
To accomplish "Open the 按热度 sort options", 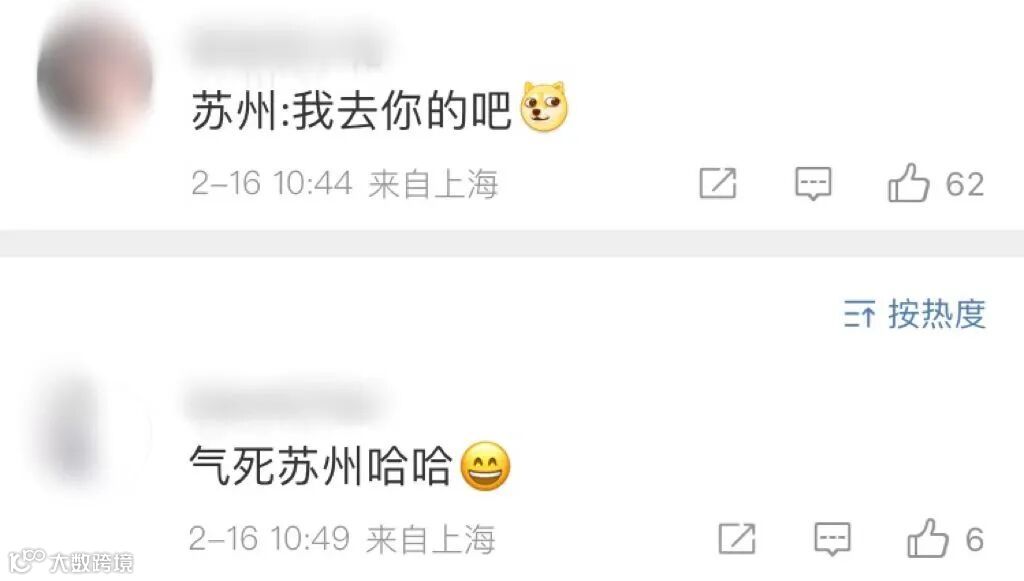I will click(x=914, y=315).
